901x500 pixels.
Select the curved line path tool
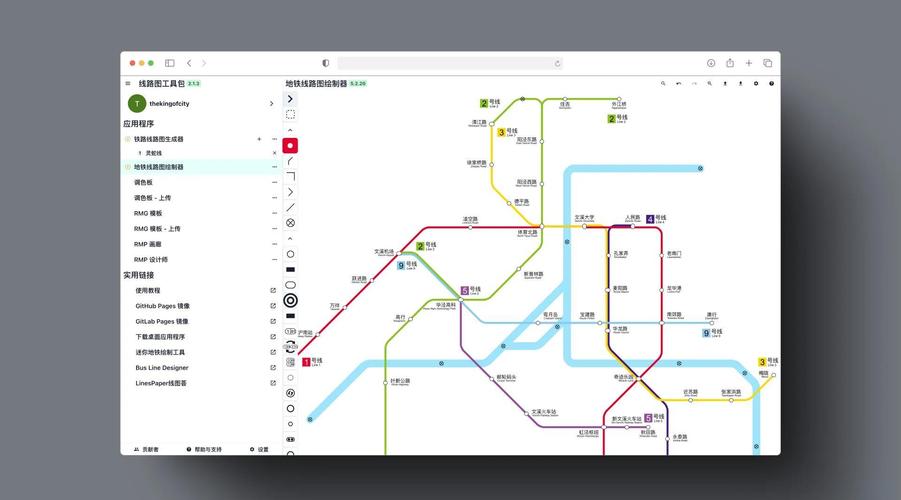click(x=290, y=161)
